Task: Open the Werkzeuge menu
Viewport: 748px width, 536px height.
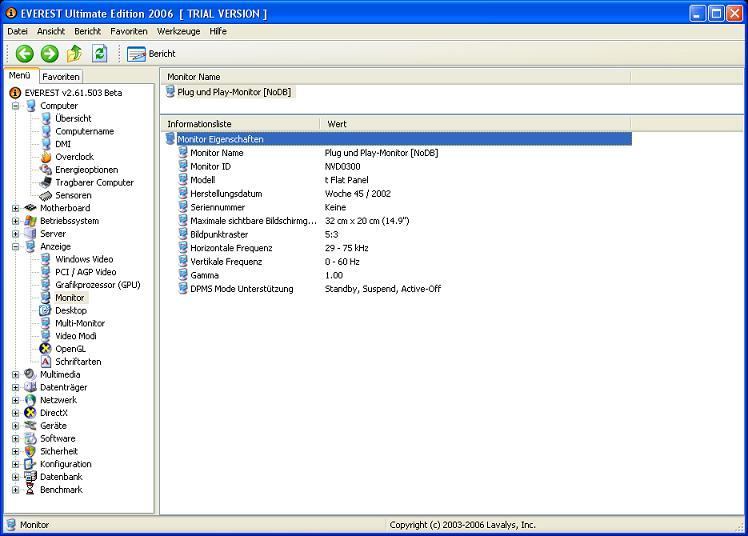Action: [178, 31]
